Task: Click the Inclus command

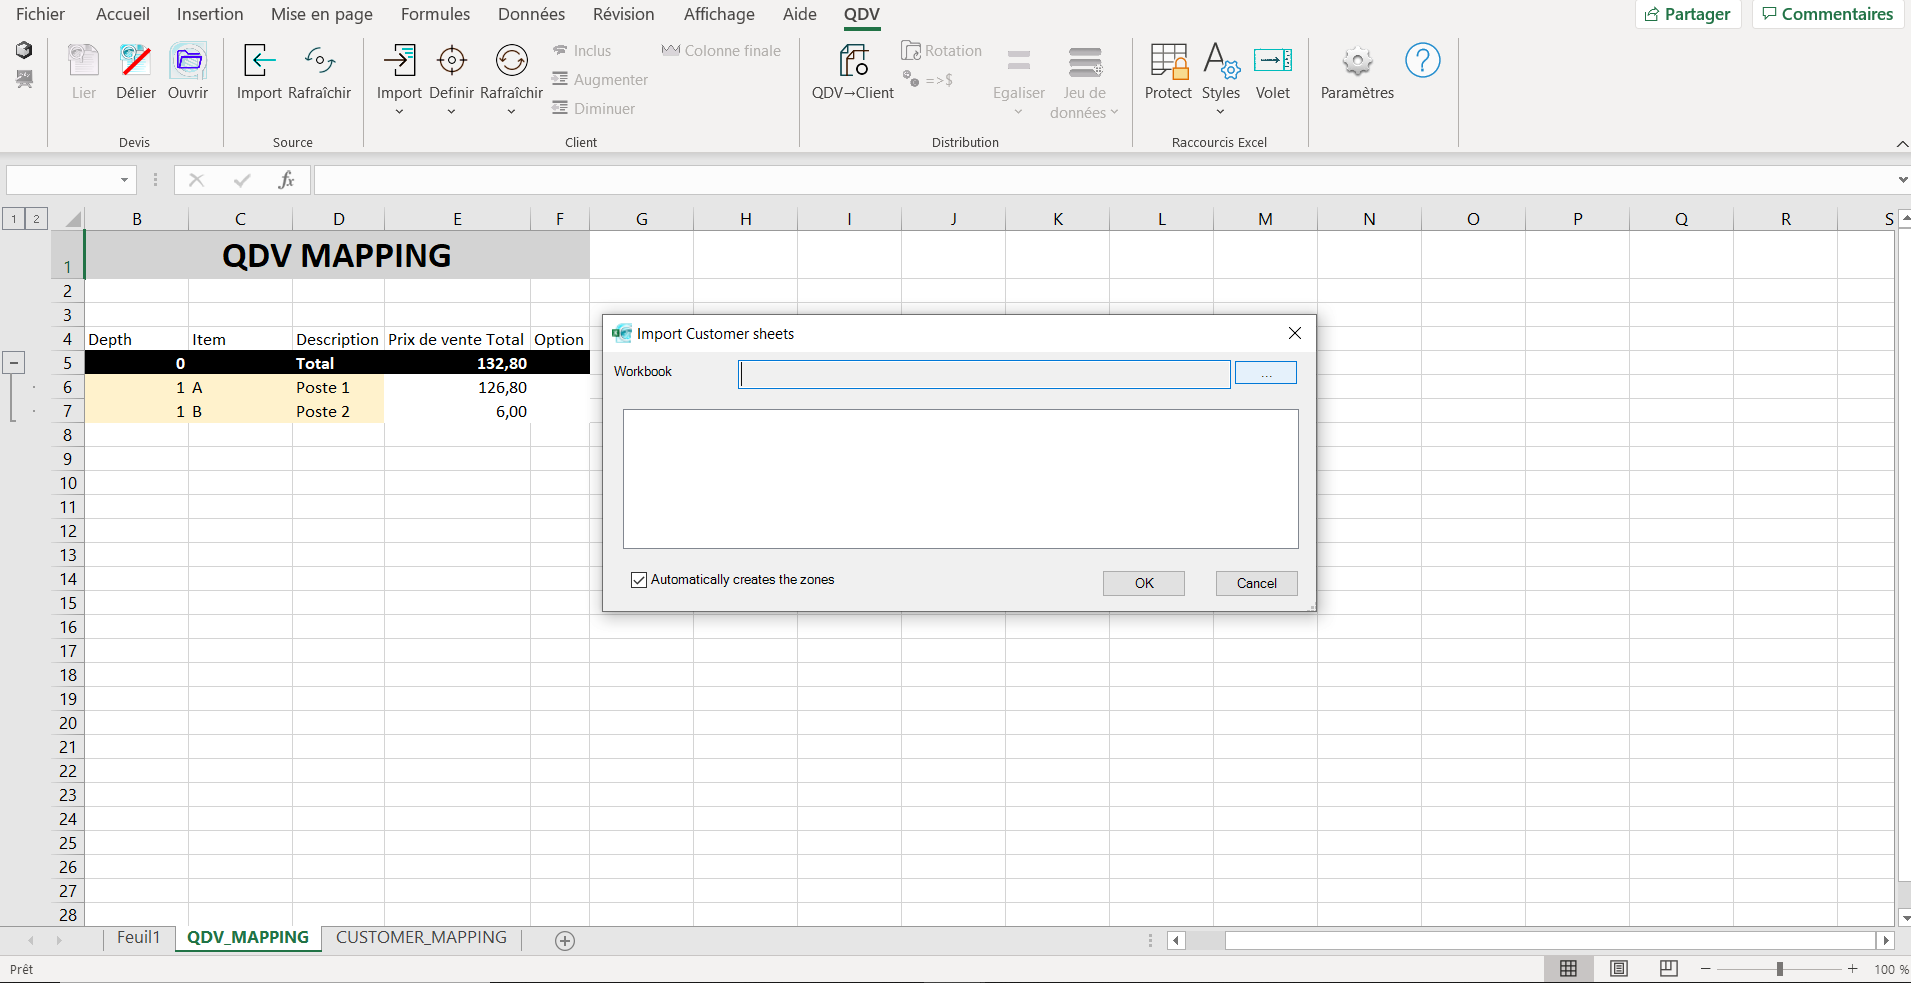Action: 582,51
